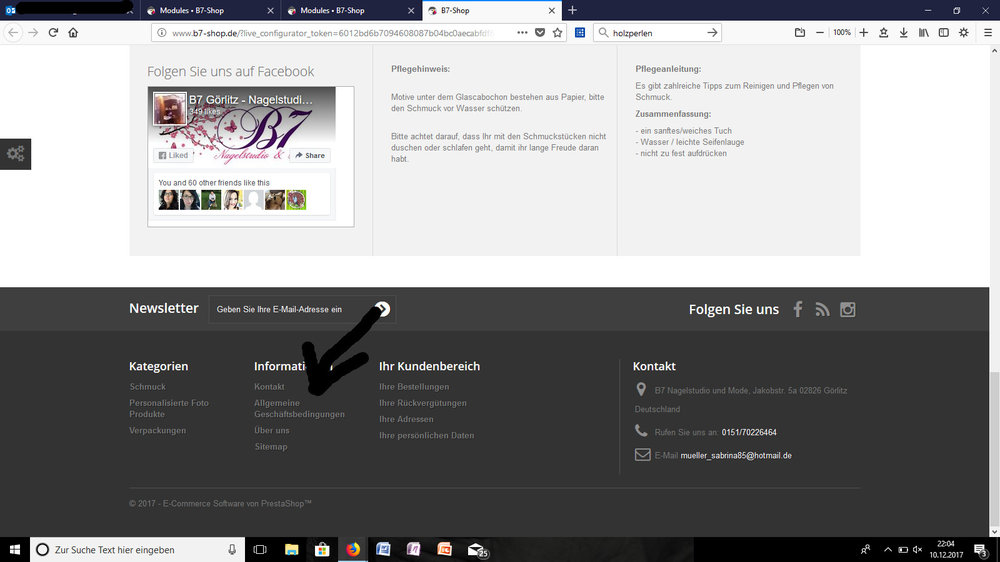Viewport: 1000px width, 562px height.
Task: Open the shop's Instagram icon
Action: 848,309
